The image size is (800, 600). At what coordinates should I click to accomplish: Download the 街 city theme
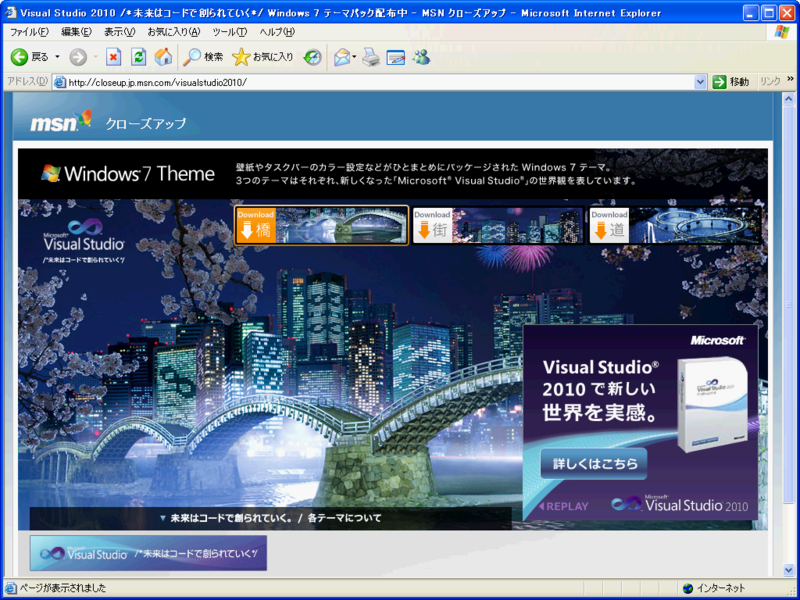(x=498, y=226)
